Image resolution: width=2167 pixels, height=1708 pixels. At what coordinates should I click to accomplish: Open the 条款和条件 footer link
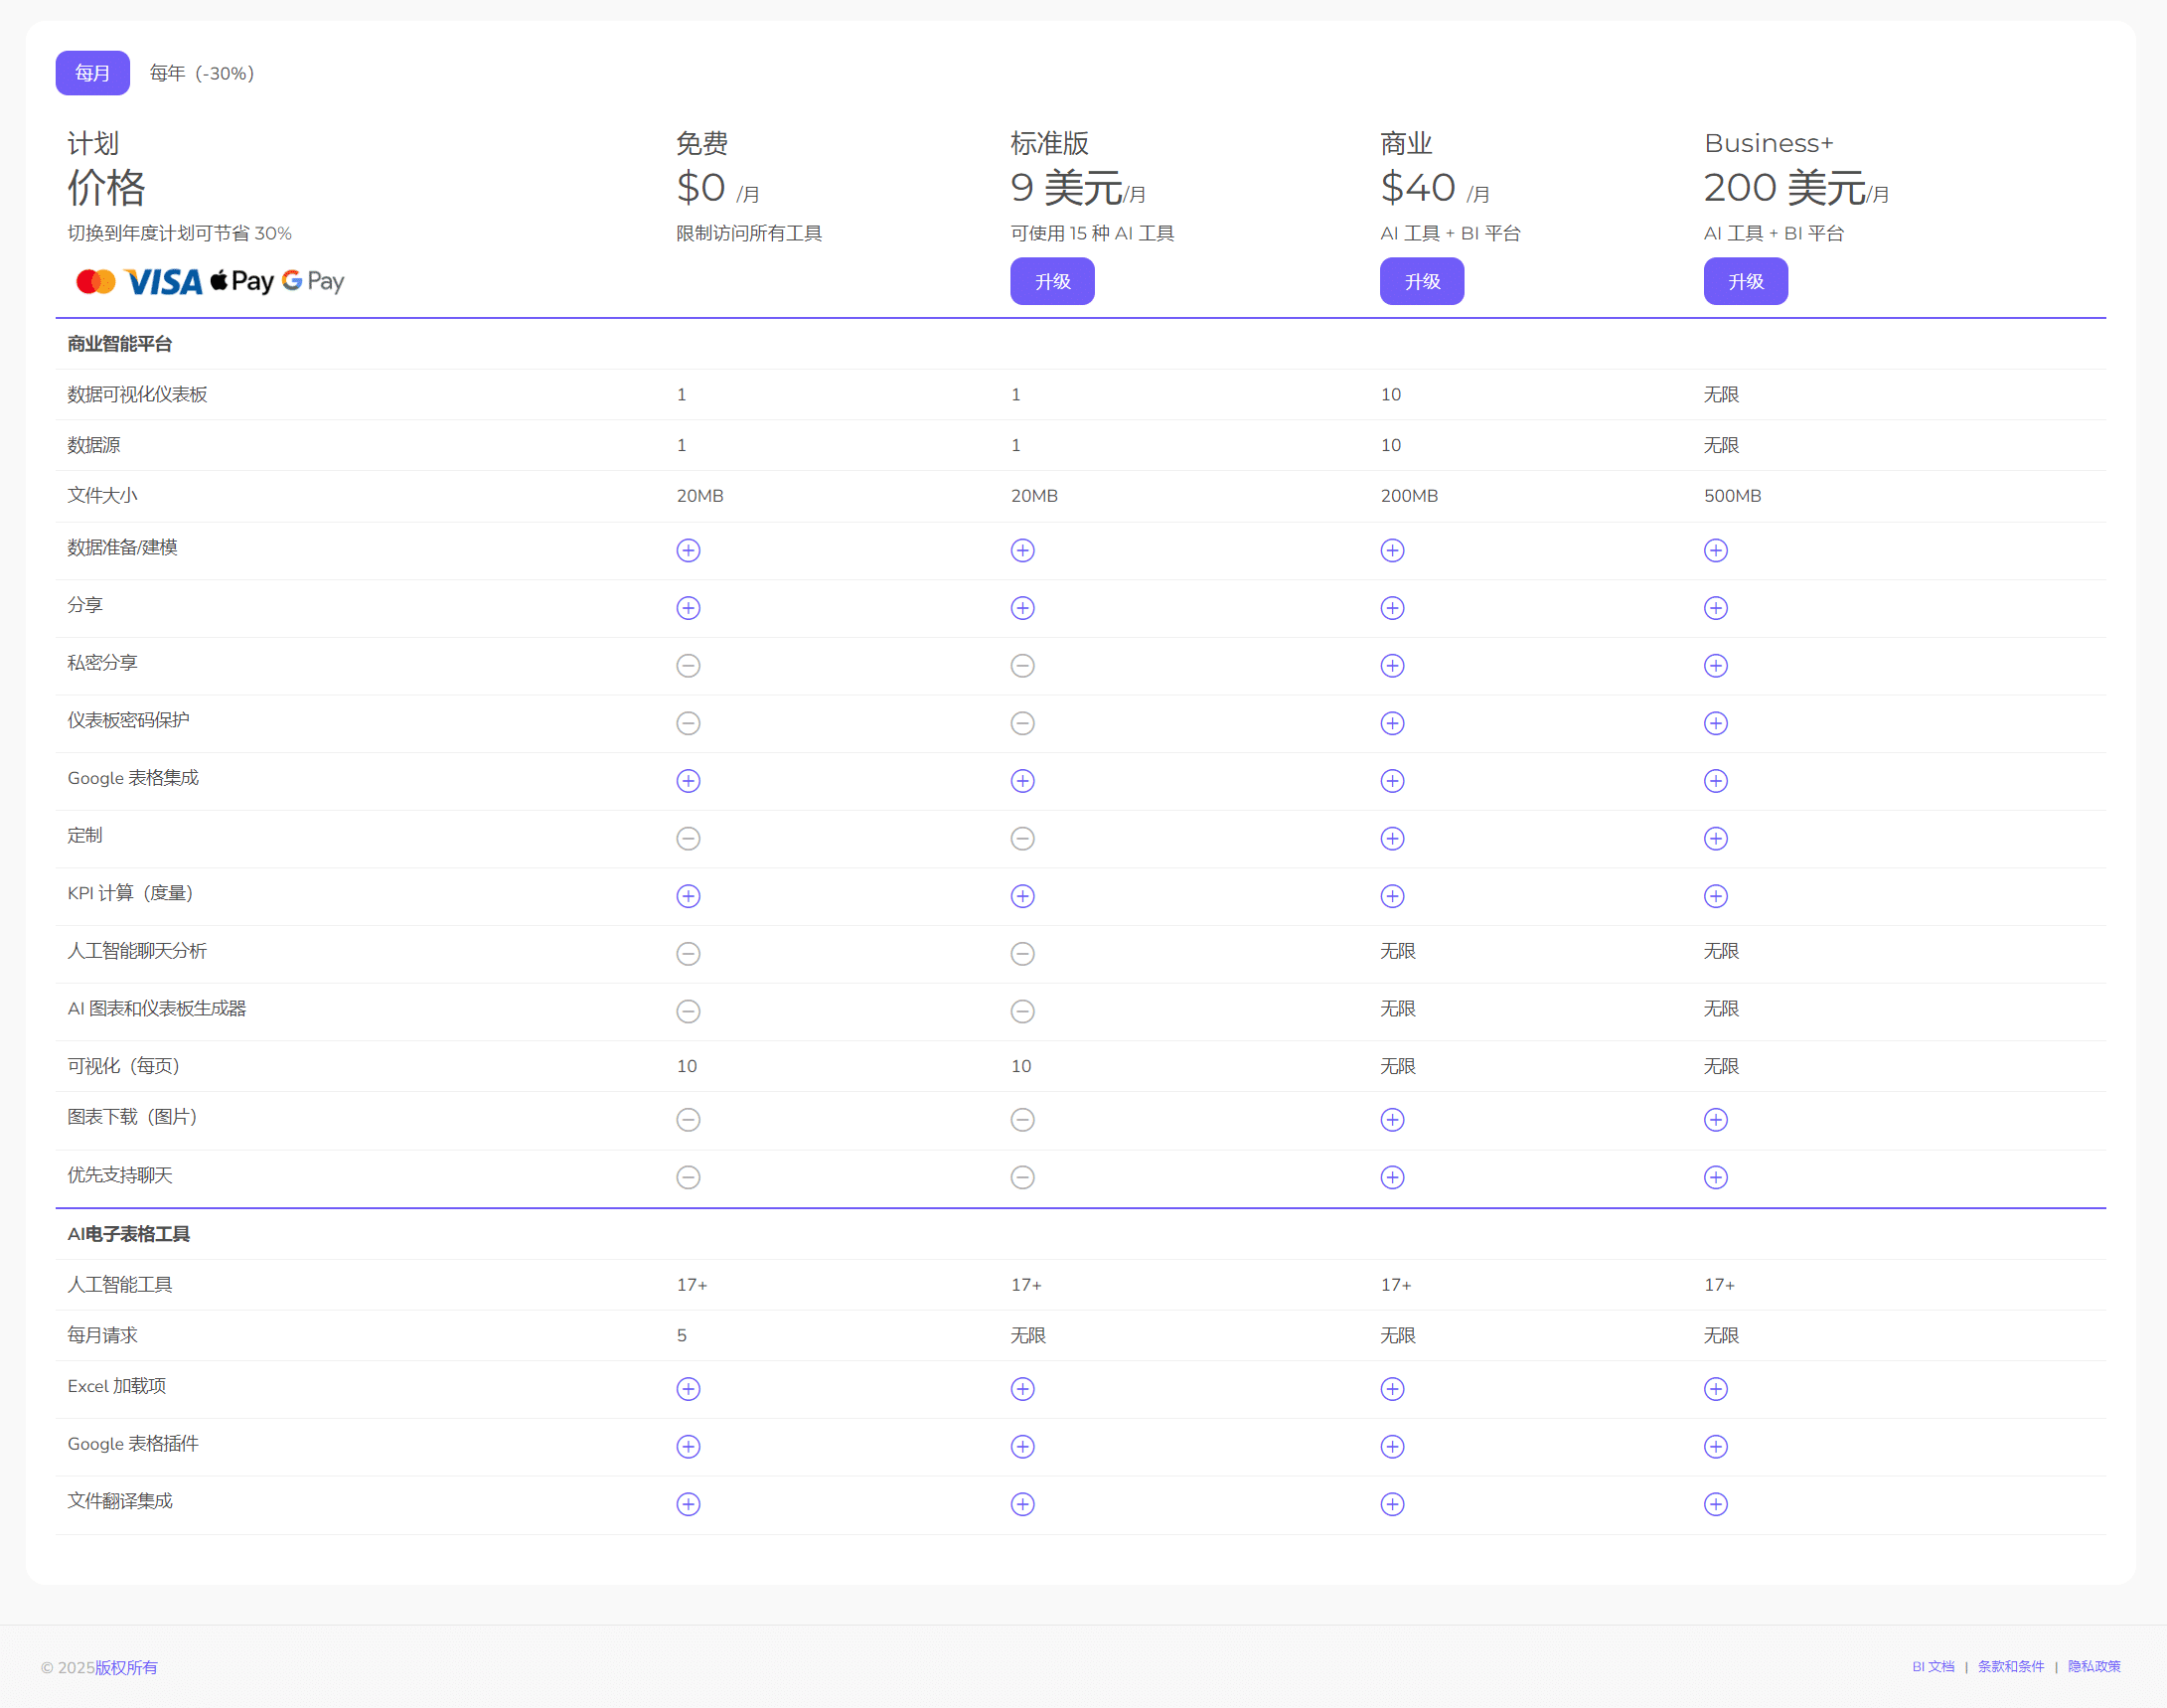click(2010, 1666)
